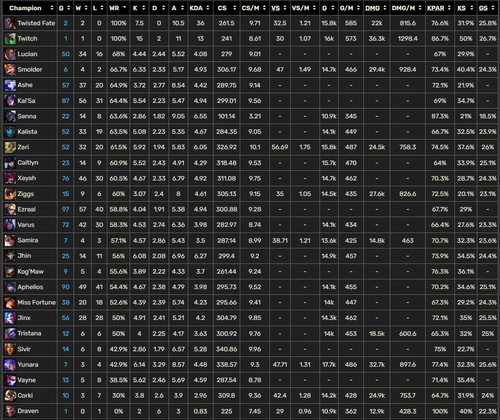Click the Kog'Maw champion icon
The image size is (500, 420).
pos(10,272)
